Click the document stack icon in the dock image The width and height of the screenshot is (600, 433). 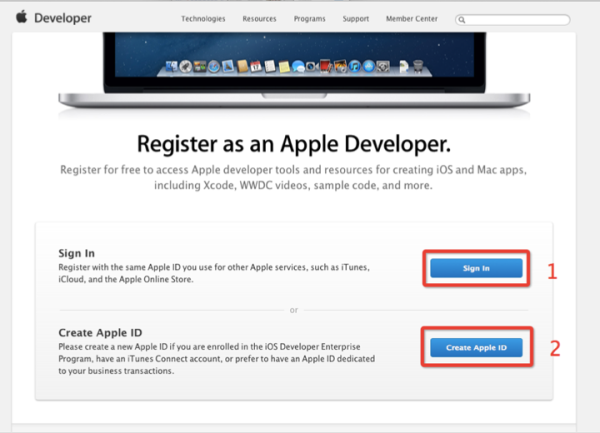pos(404,66)
